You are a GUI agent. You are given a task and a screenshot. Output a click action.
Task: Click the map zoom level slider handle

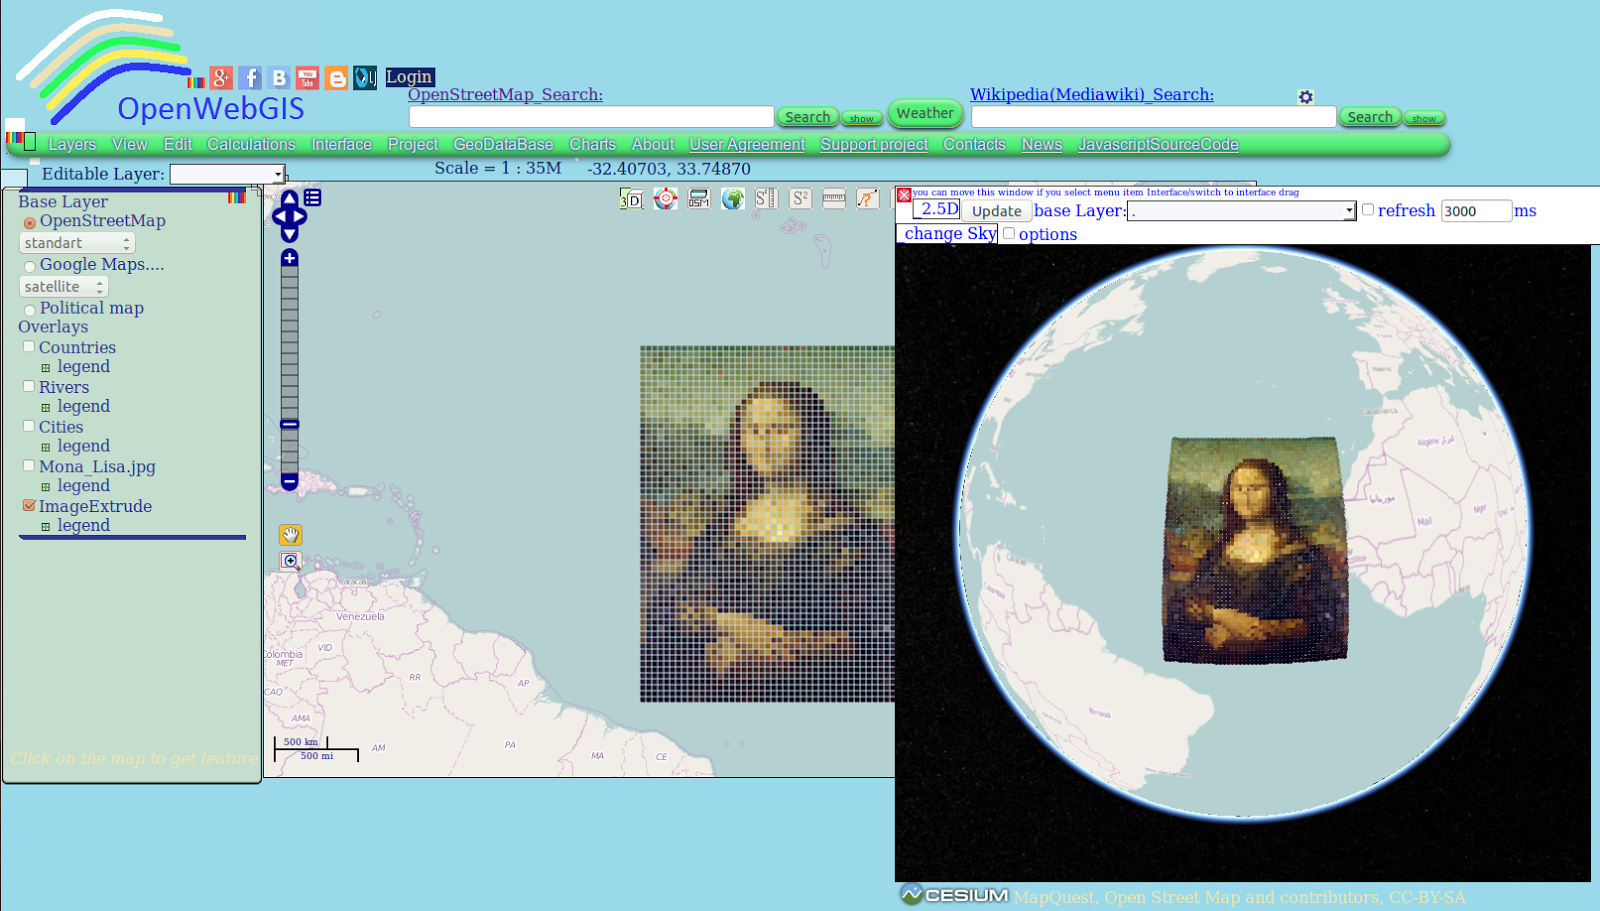click(x=289, y=425)
